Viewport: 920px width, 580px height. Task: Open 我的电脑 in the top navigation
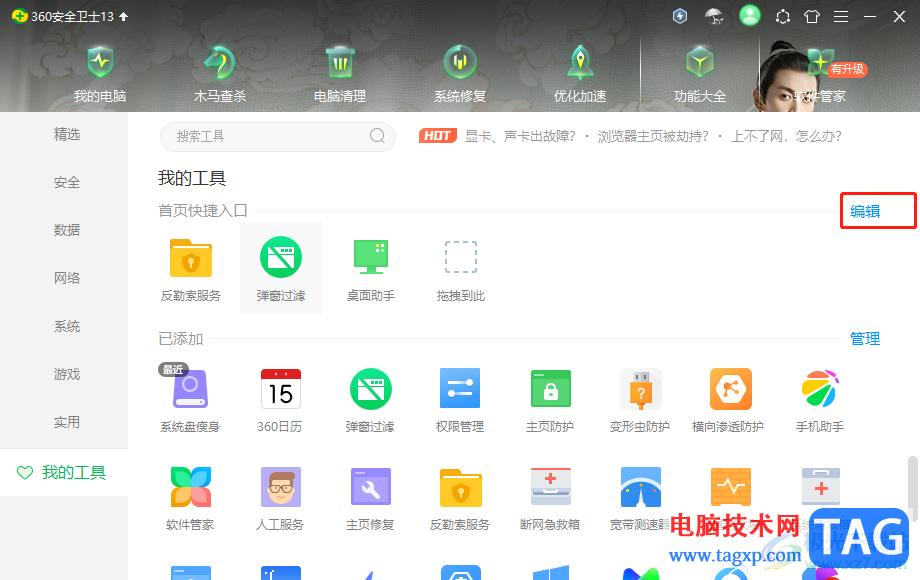tap(100, 74)
